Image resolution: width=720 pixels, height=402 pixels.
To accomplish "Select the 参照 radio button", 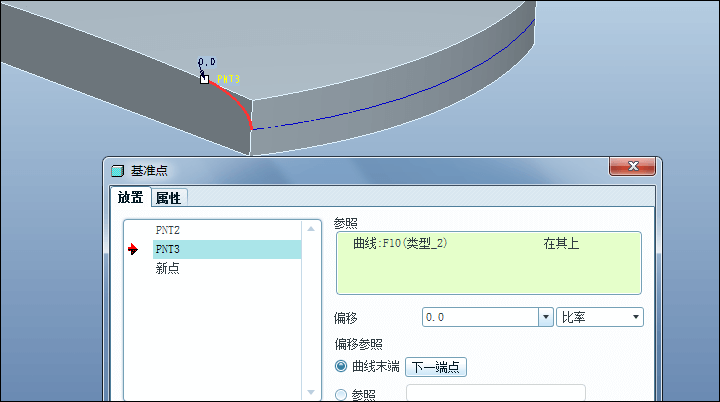I will 341,395.
